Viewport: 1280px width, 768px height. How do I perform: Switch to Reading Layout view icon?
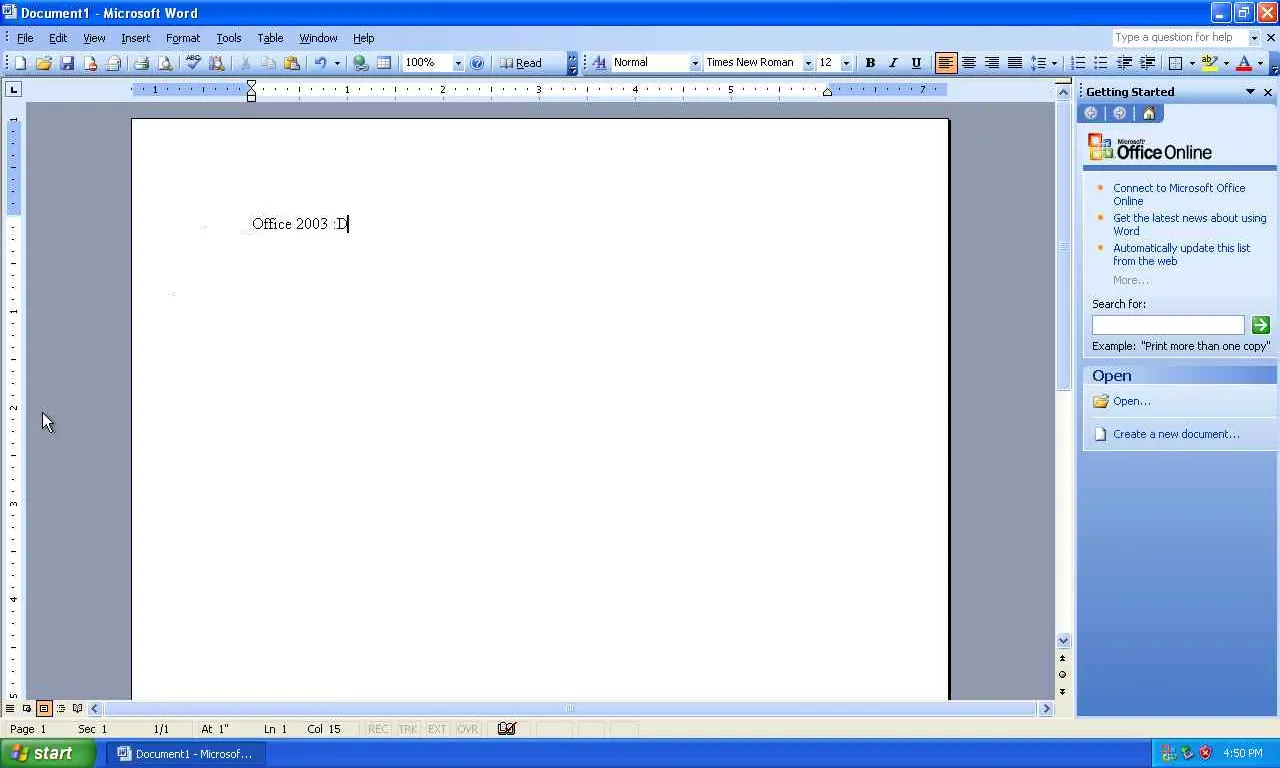click(x=78, y=709)
